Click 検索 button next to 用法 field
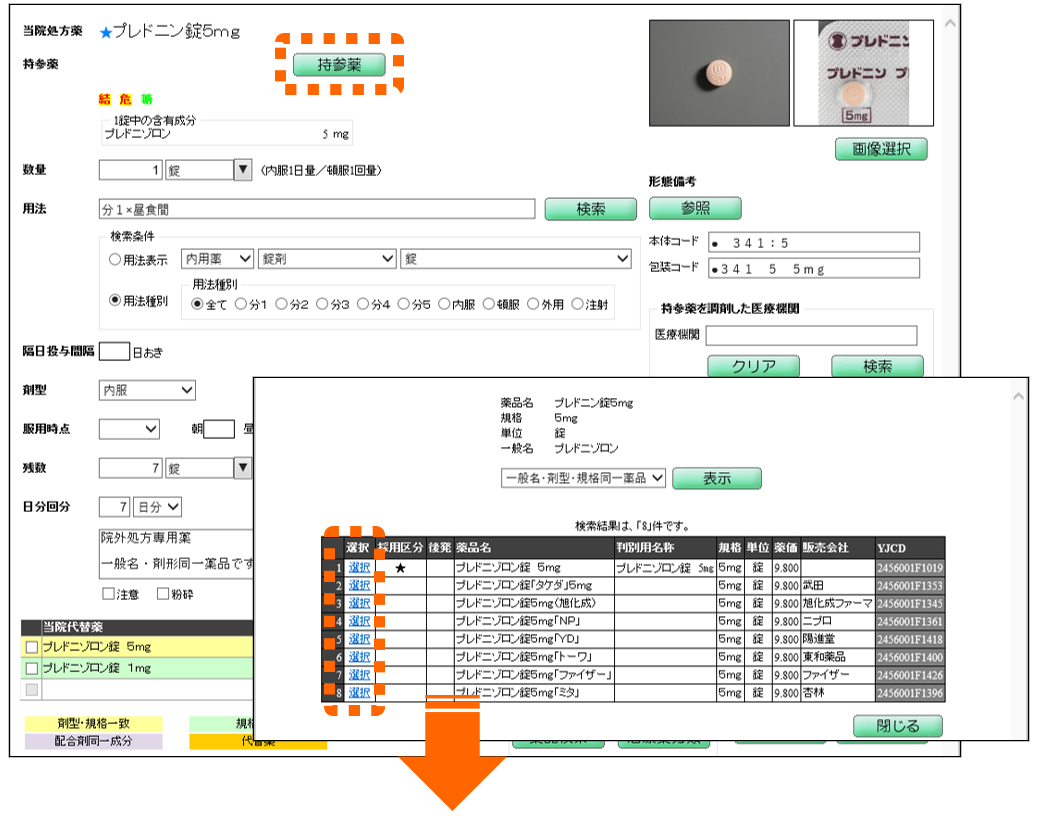The image size is (1052, 819). 590,209
